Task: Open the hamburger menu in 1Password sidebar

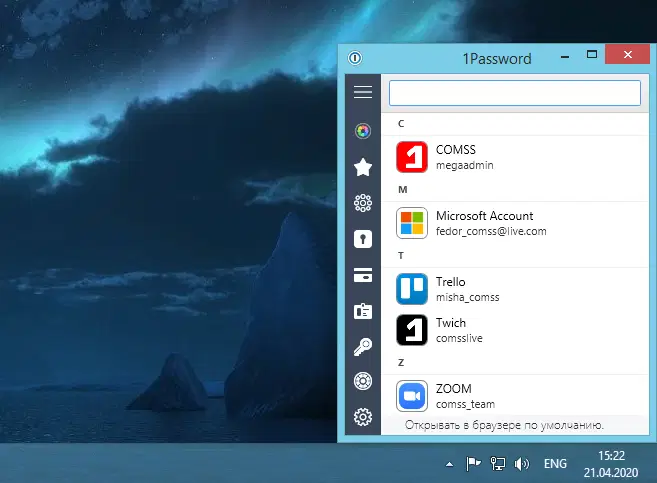Action: (x=363, y=92)
